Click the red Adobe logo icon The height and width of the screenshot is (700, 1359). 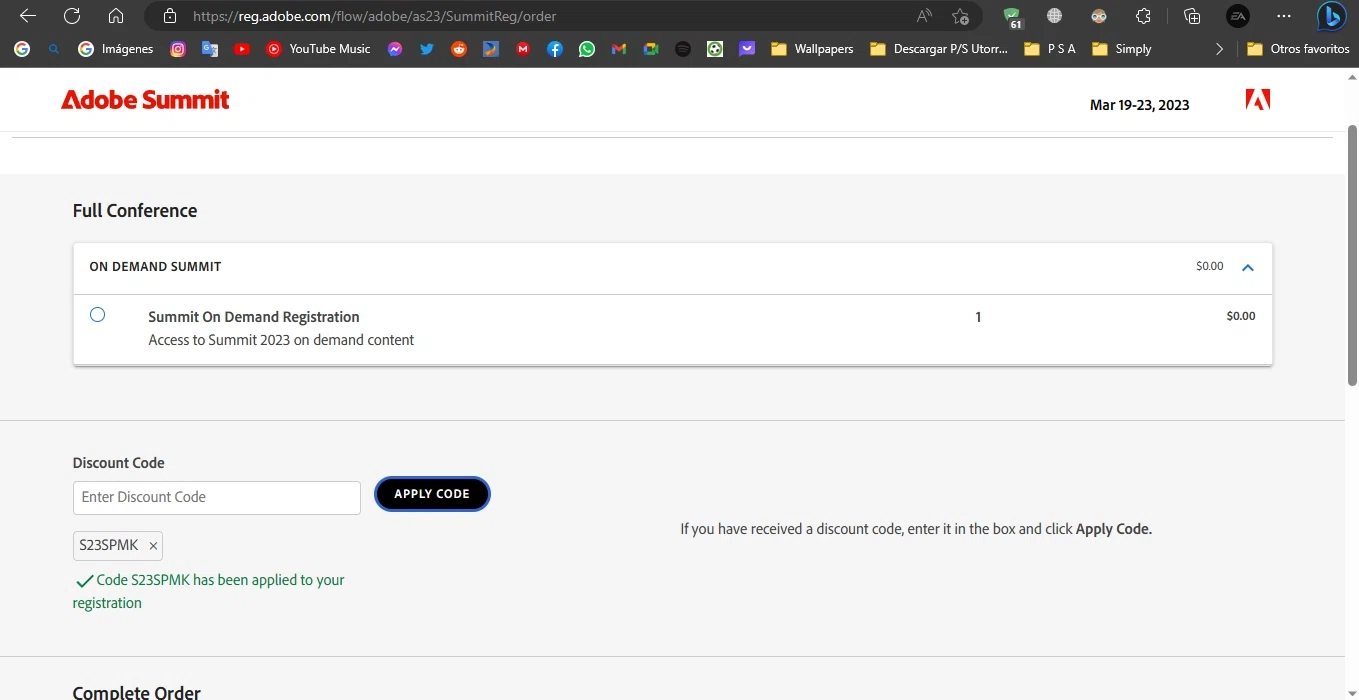coord(1258,99)
